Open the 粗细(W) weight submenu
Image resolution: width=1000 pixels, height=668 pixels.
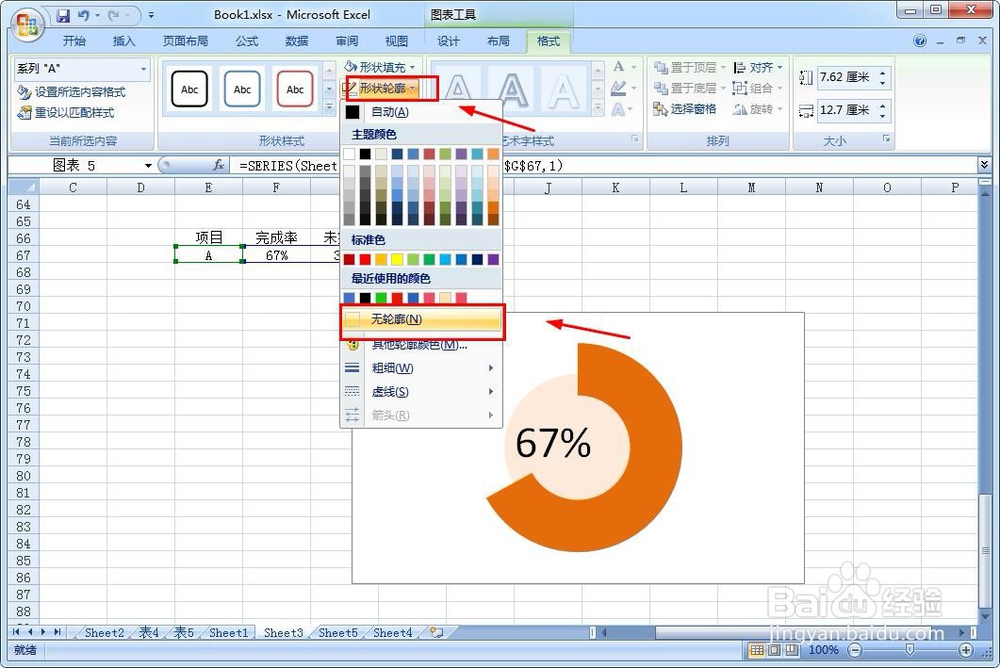pyautogui.click(x=422, y=368)
